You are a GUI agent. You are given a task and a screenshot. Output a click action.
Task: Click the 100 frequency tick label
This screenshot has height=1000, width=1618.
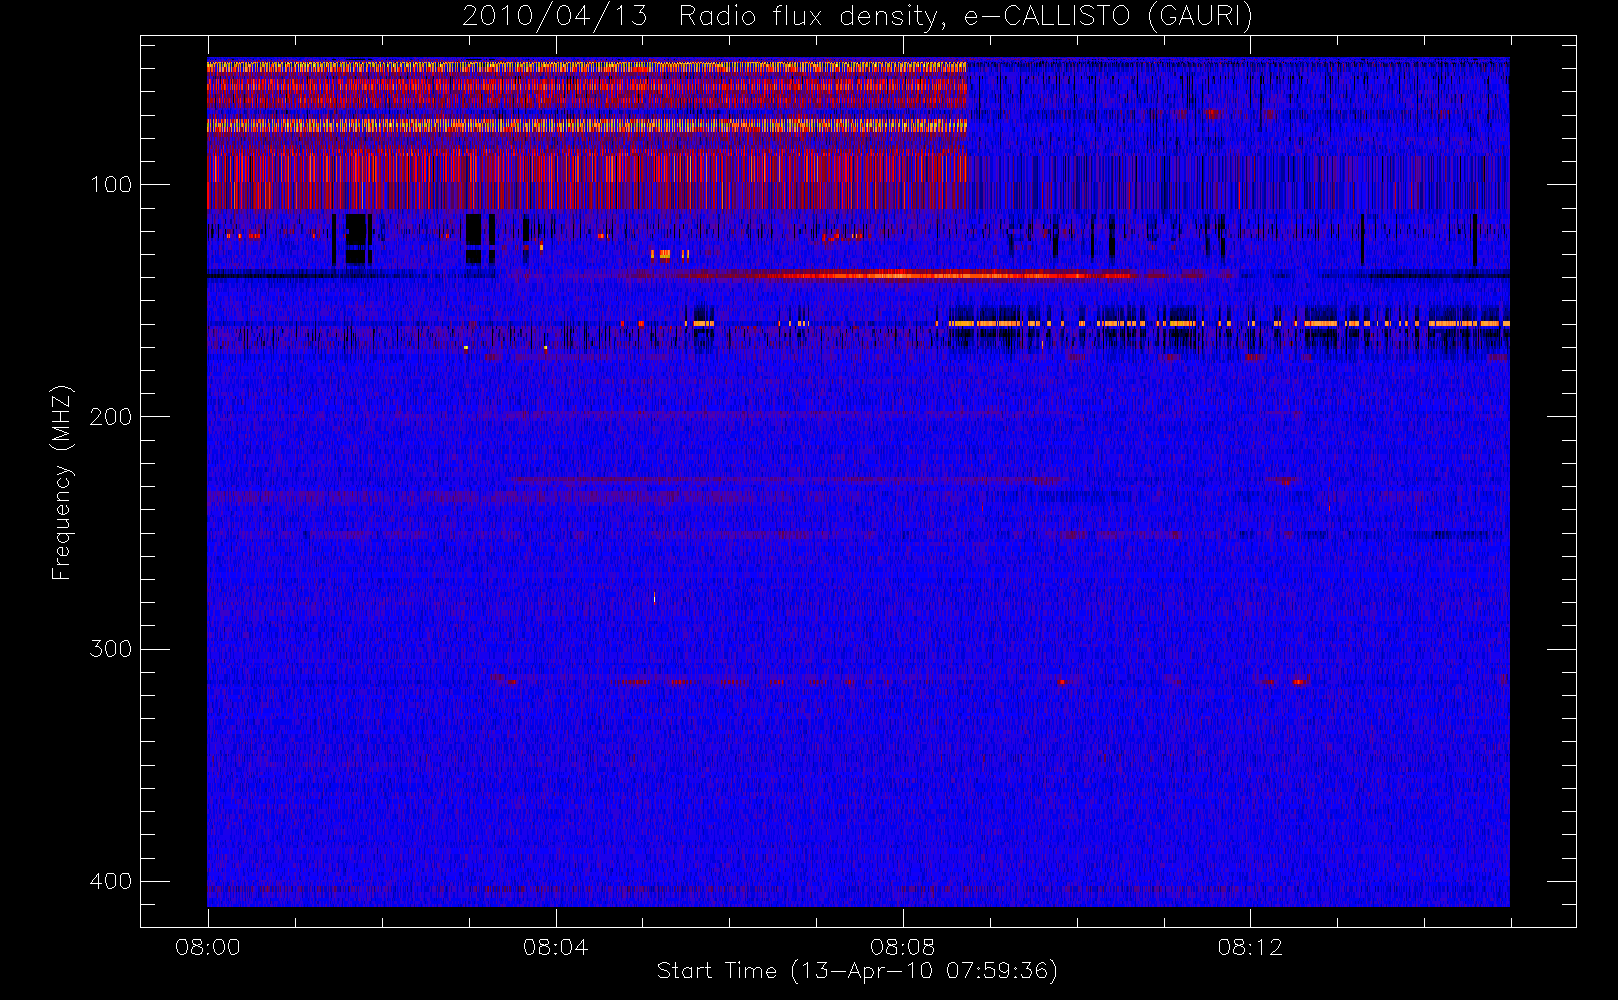pyautogui.click(x=110, y=185)
